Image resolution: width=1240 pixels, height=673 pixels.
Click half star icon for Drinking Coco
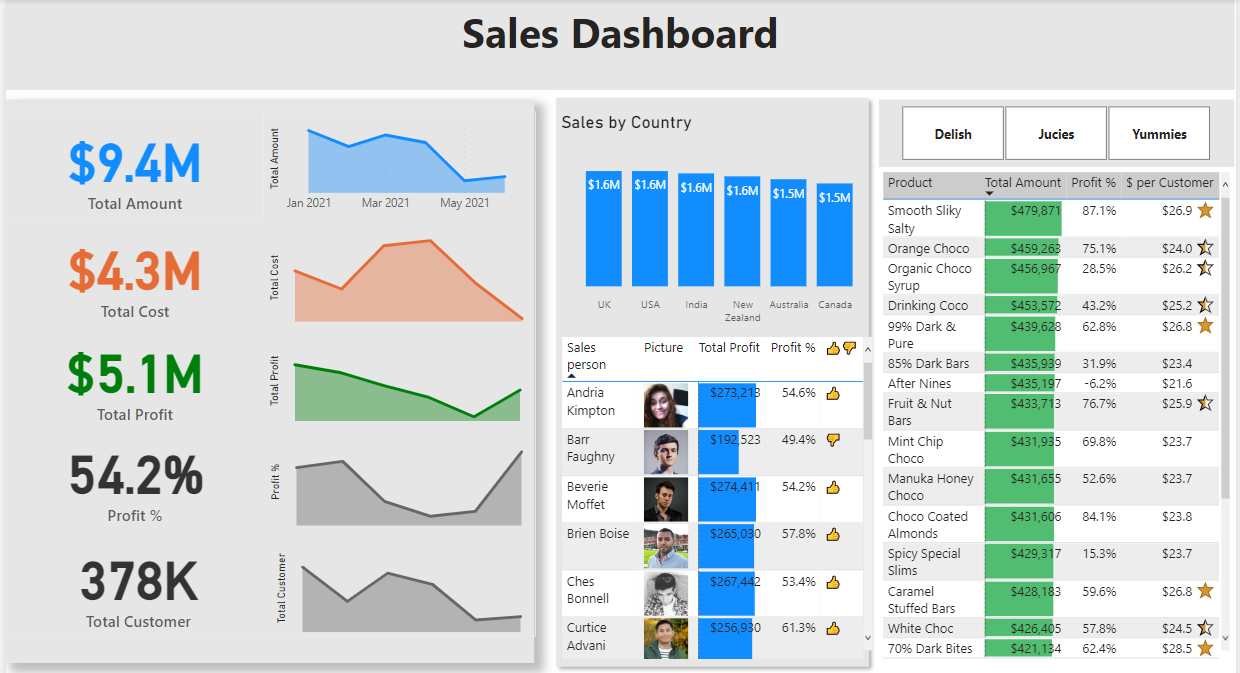pos(1205,306)
